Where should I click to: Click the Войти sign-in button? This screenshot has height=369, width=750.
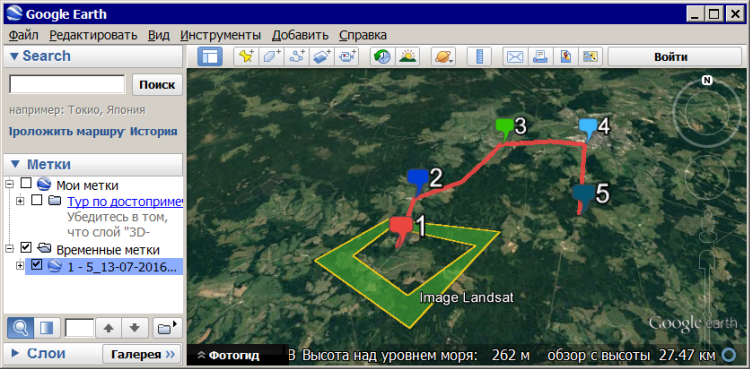670,57
